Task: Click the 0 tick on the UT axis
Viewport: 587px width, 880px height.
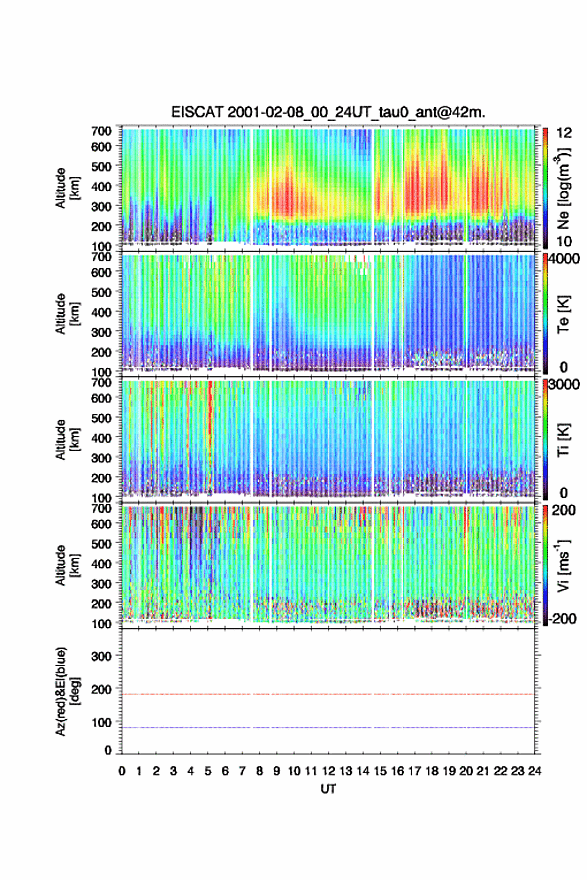Action: (x=122, y=771)
